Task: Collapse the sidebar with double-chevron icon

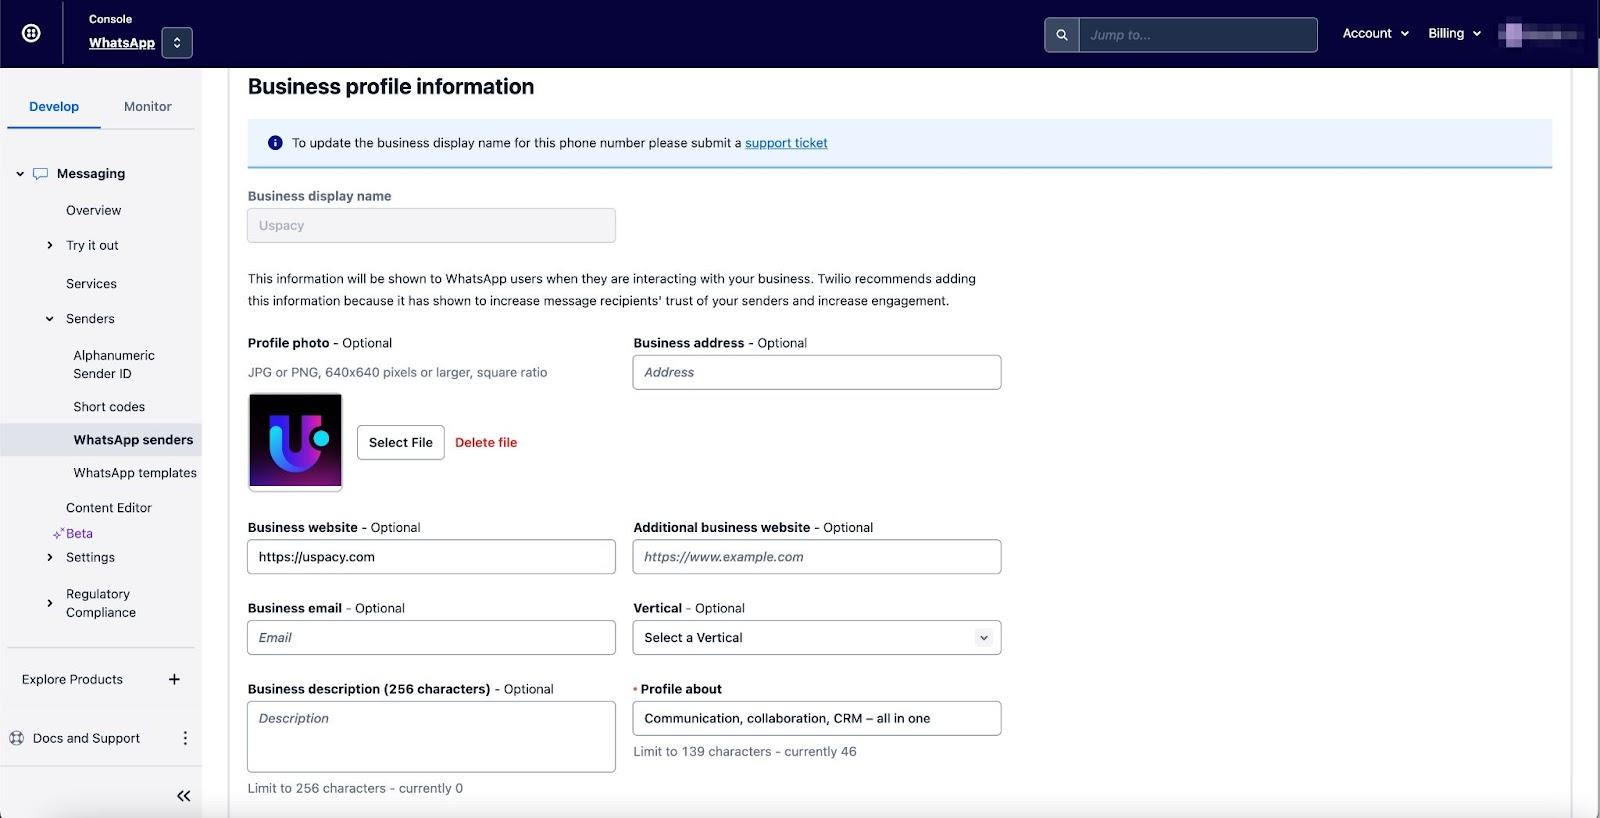Action: (x=183, y=796)
